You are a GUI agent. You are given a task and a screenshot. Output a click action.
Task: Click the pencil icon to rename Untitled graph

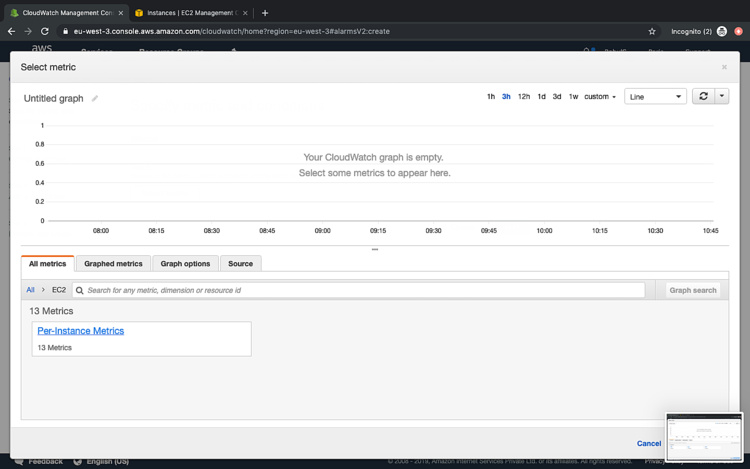(x=95, y=99)
